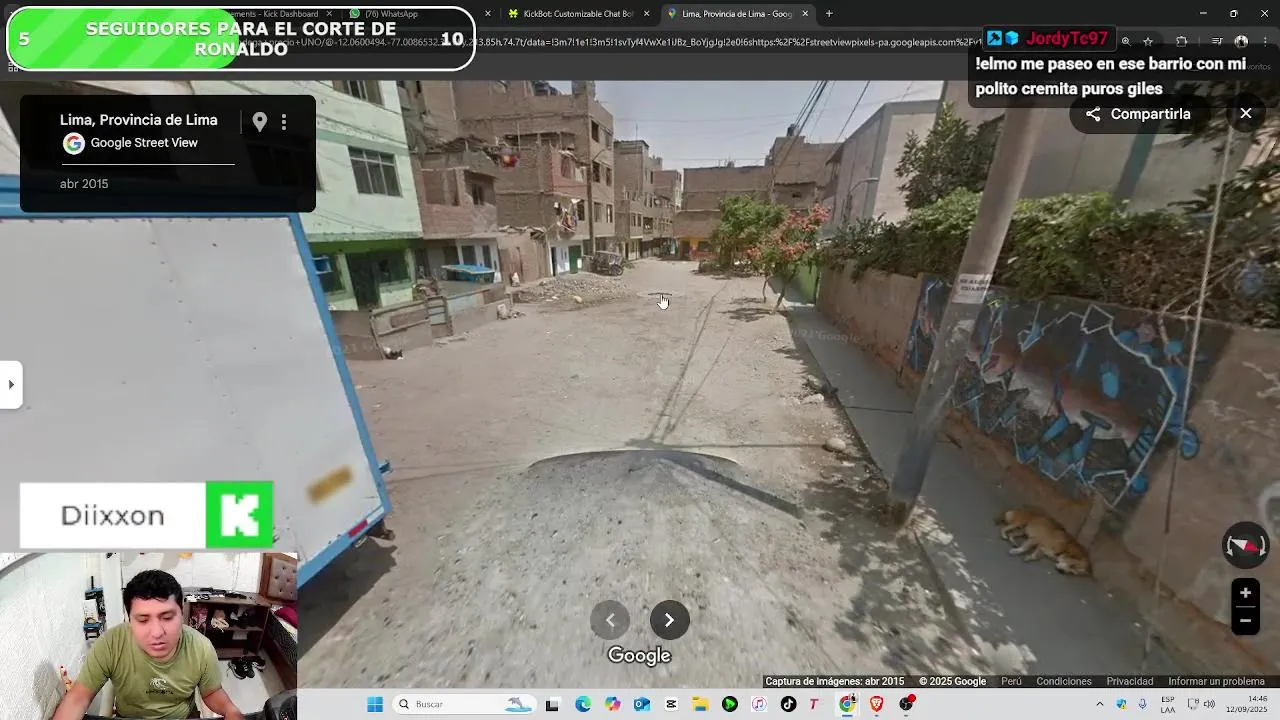Open Copilot from the taskbar
This screenshot has height=720, width=1280.
tap(612, 705)
